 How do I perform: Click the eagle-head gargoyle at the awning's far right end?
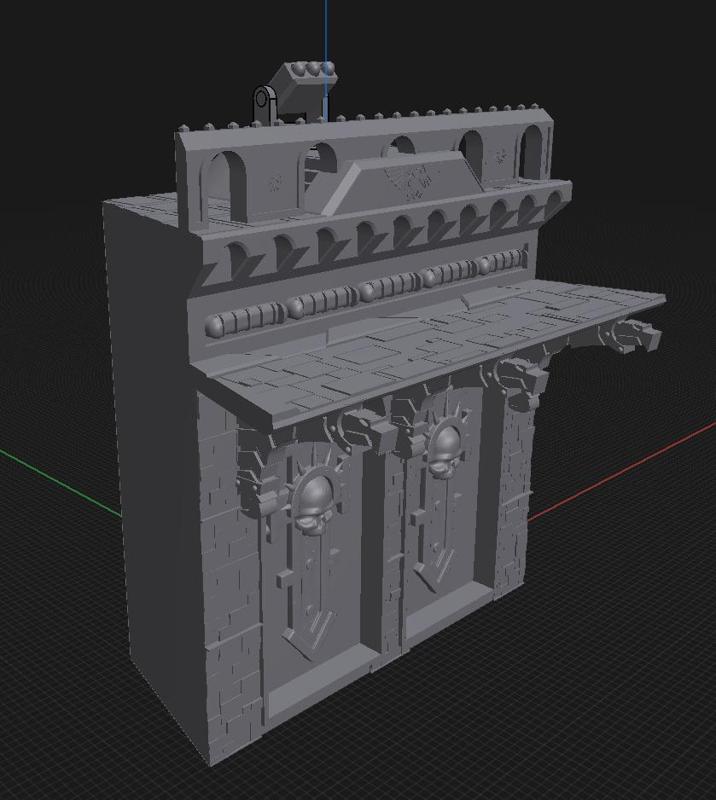pyautogui.click(x=632, y=336)
